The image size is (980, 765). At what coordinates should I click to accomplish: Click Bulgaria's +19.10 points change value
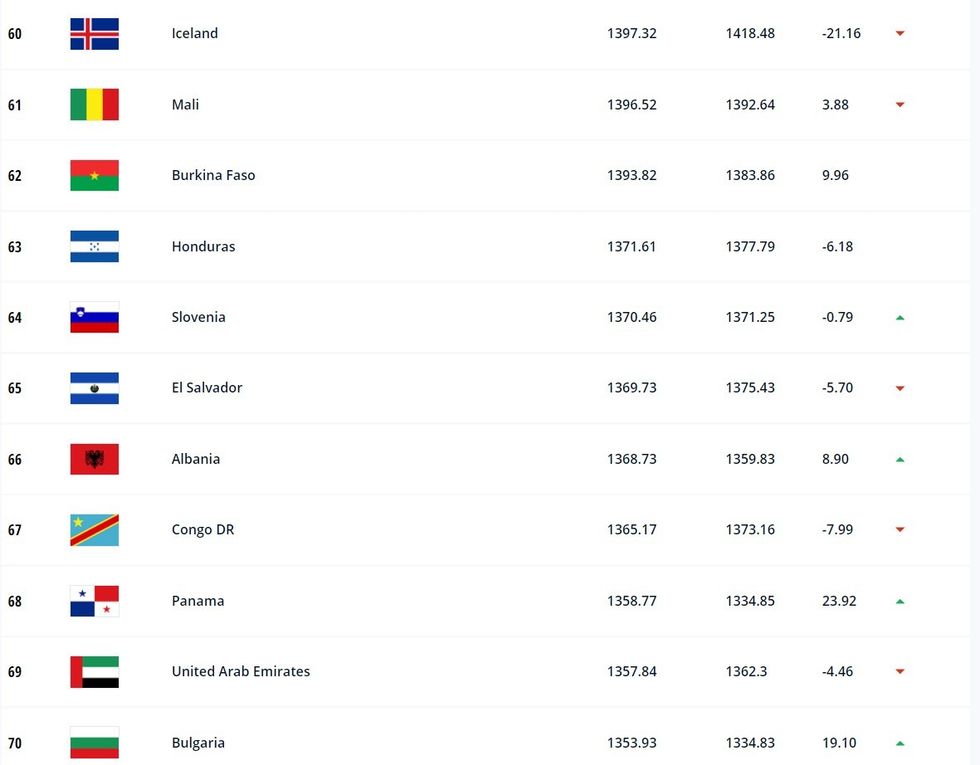click(x=838, y=743)
